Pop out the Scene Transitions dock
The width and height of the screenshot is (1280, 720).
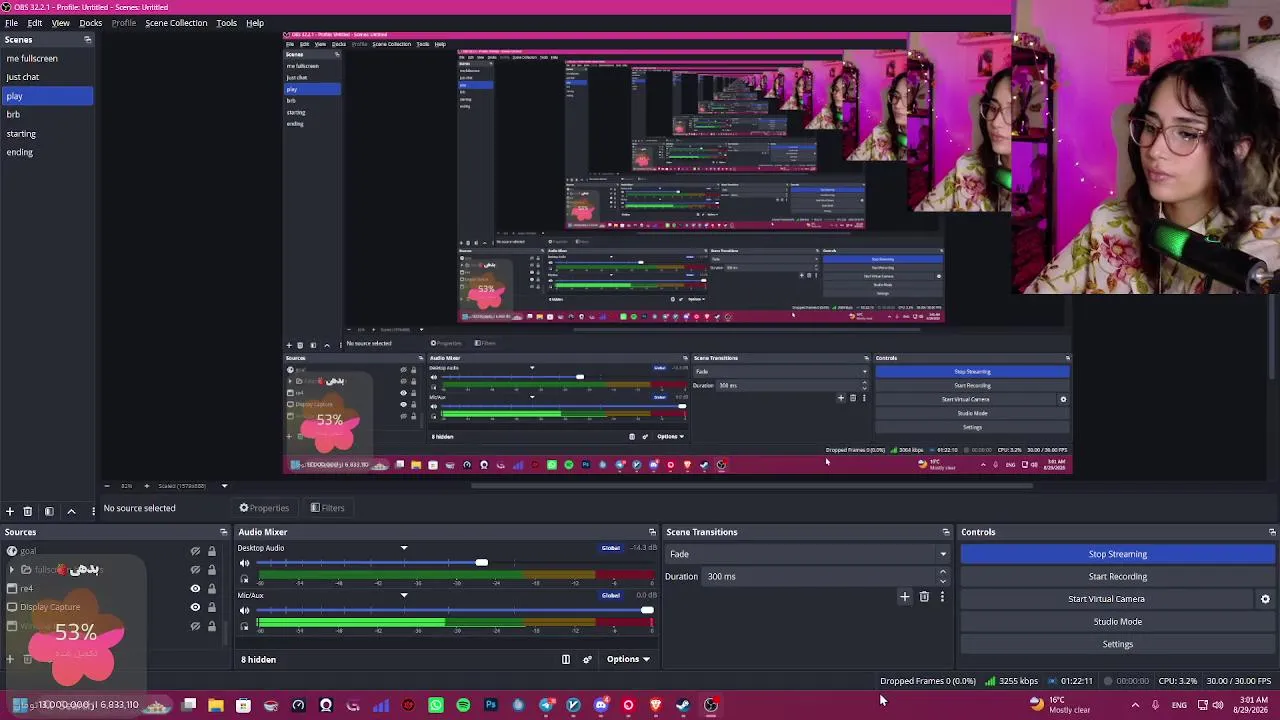(946, 532)
